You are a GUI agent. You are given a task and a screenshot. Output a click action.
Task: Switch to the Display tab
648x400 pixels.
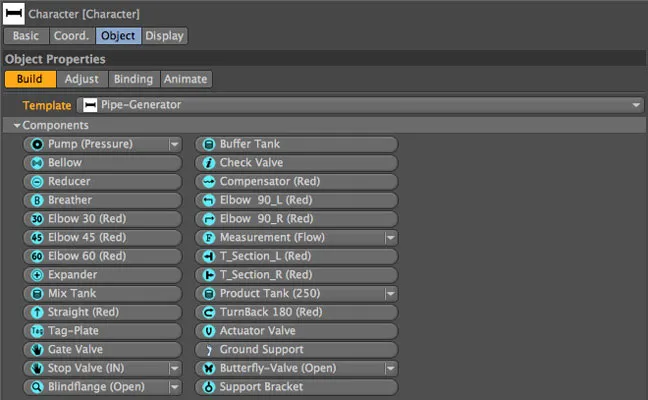(x=164, y=36)
